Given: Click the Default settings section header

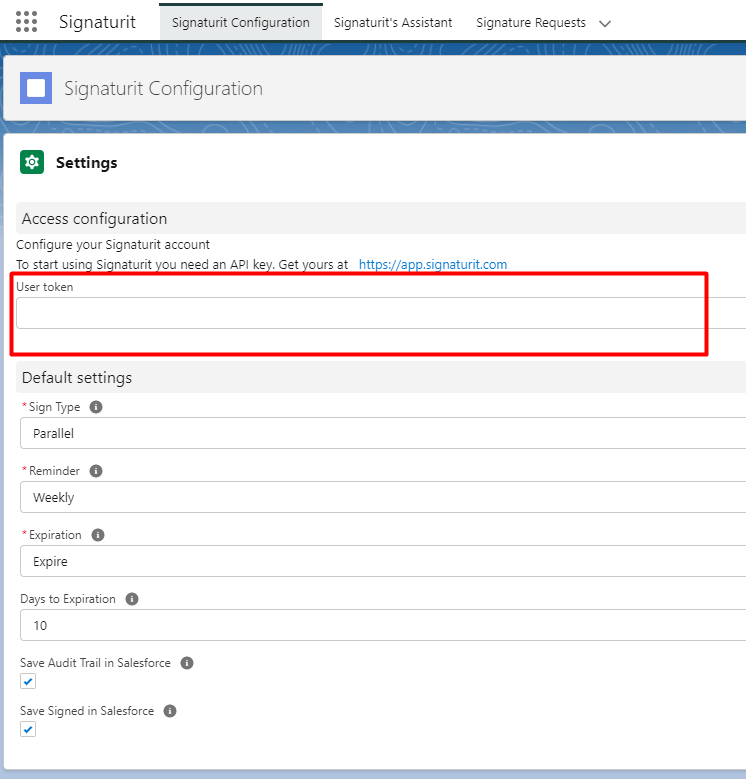Looking at the screenshot, I should tap(381, 377).
